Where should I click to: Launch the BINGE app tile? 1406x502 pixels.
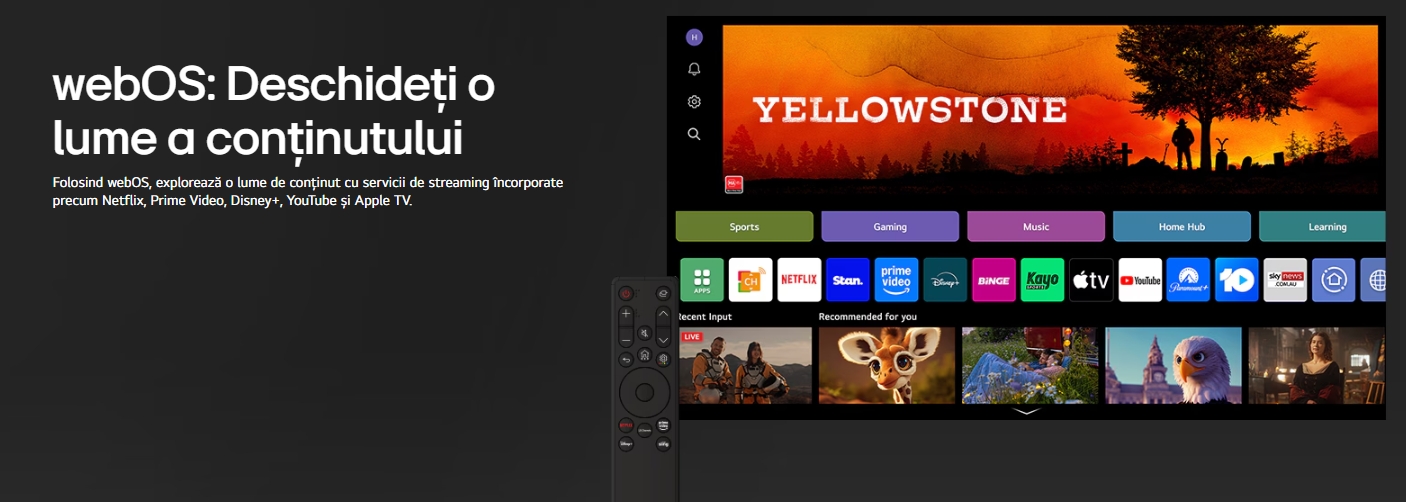993,280
